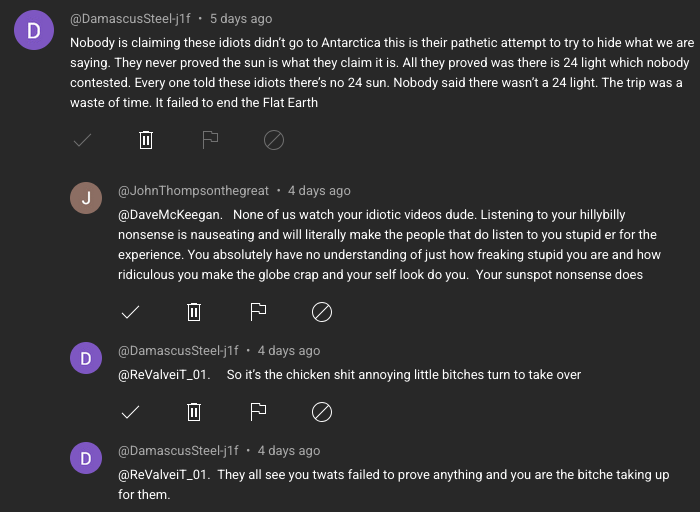Image resolution: width=700 pixels, height=512 pixels.
Task: Click the JohnThompsonthegreat '4 days ago' timestamp
Action: (319, 191)
